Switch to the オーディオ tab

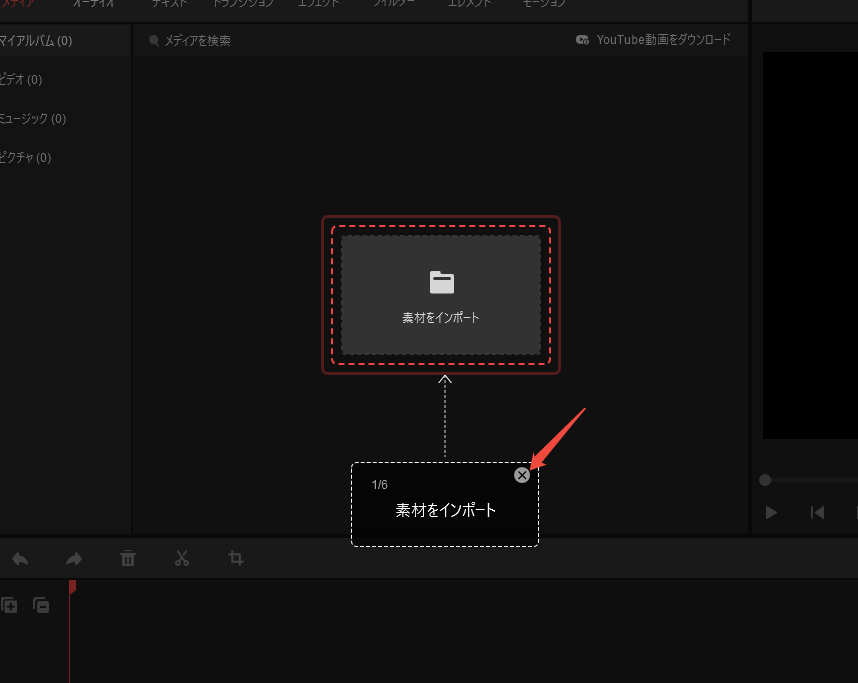point(94,3)
